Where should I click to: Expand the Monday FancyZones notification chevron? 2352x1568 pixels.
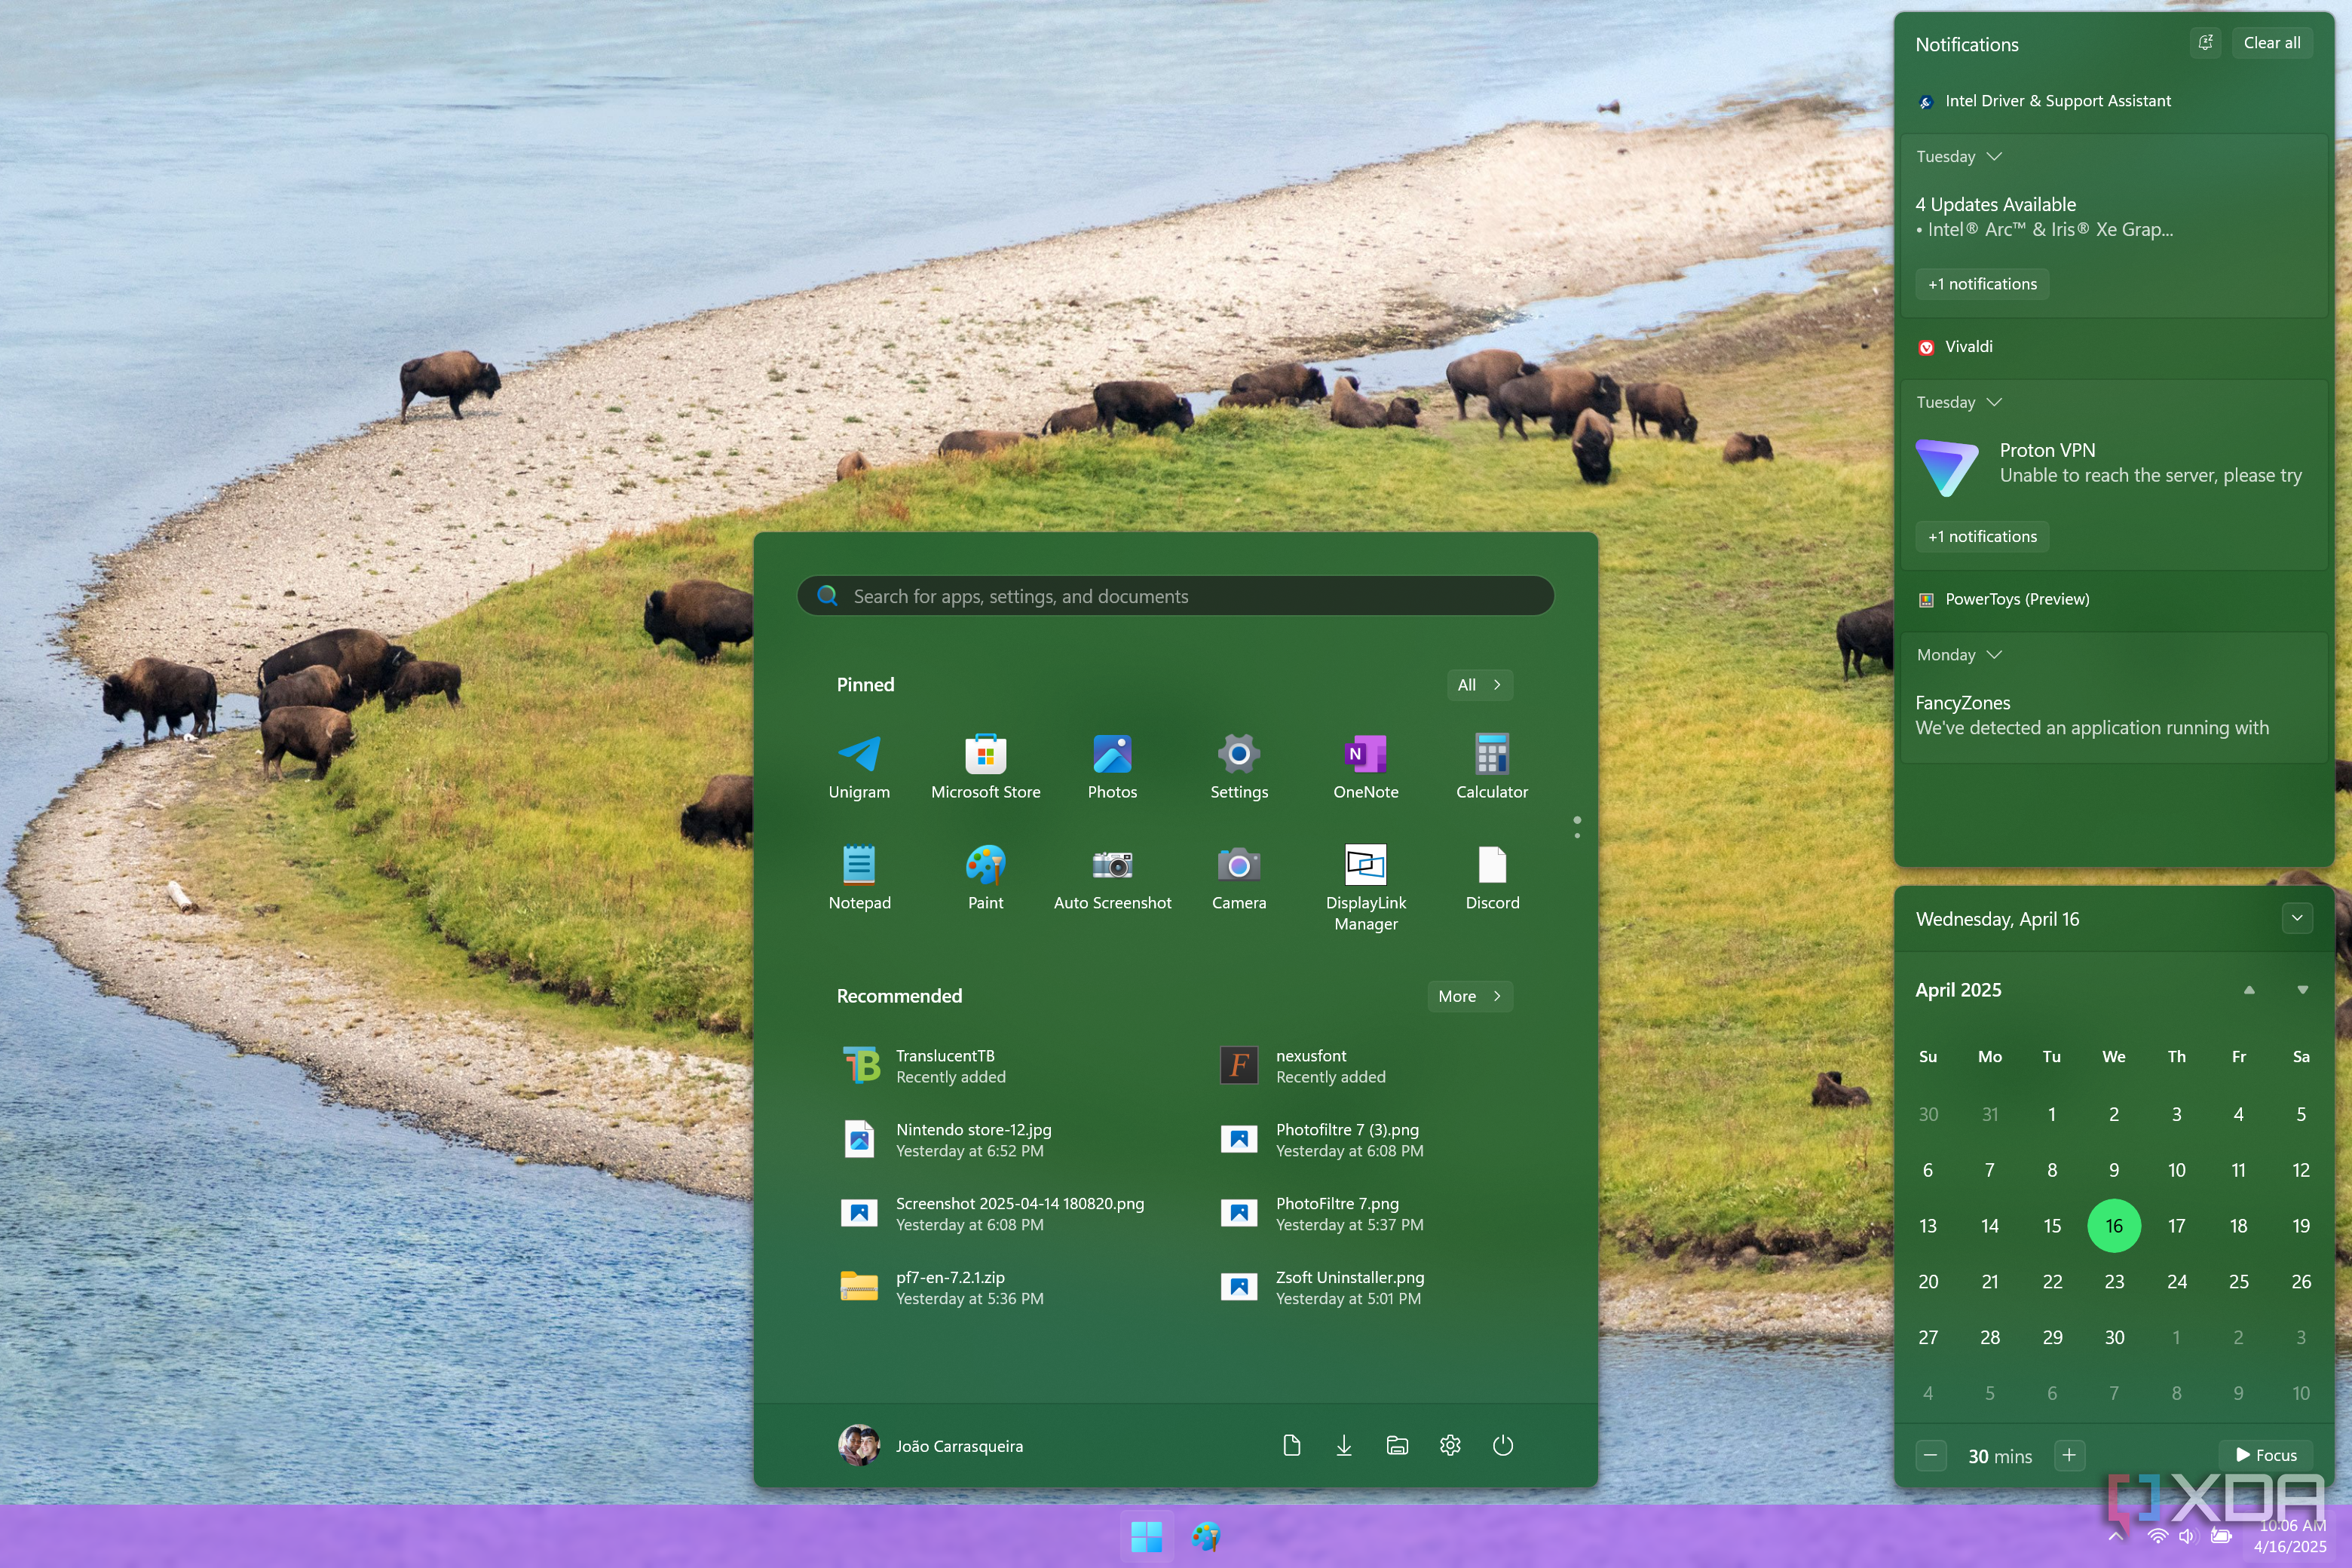(1994, 655)
